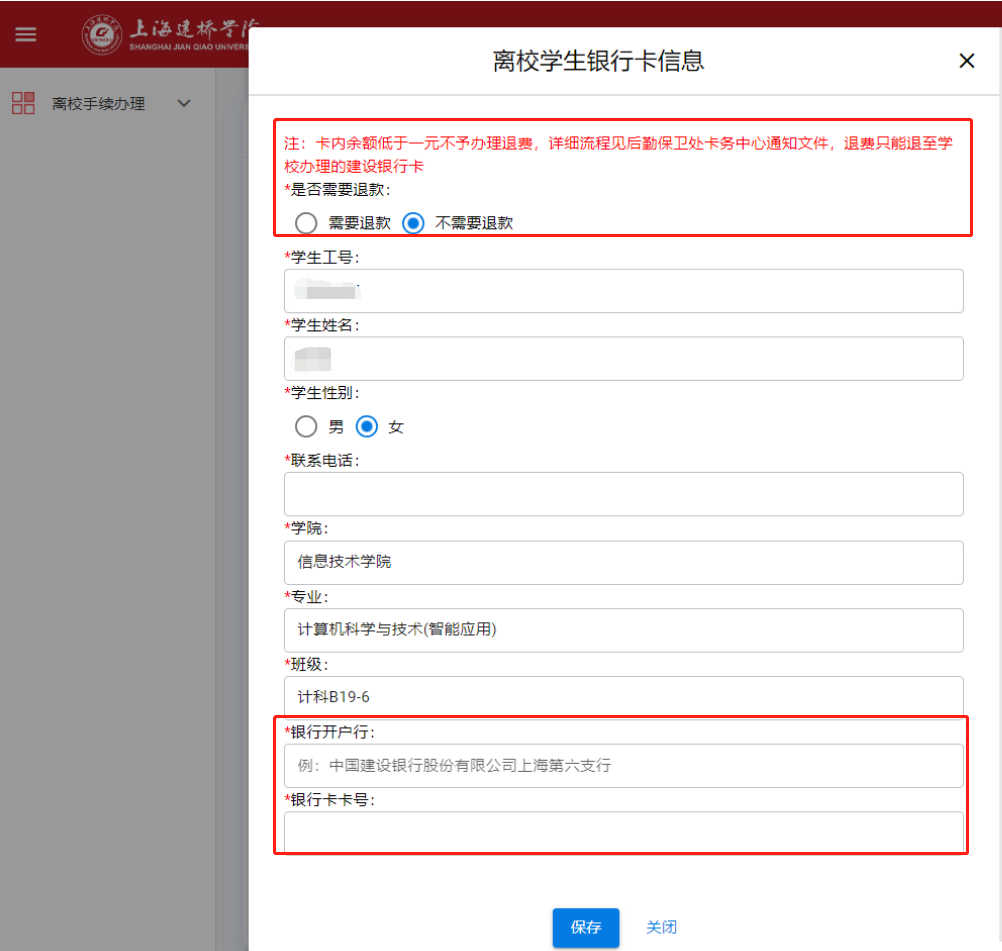Click the 专业 field with 计算机科学与技术
This screenshot has height=951, width=1002.
pyautogui.click(x=623, y=630)
